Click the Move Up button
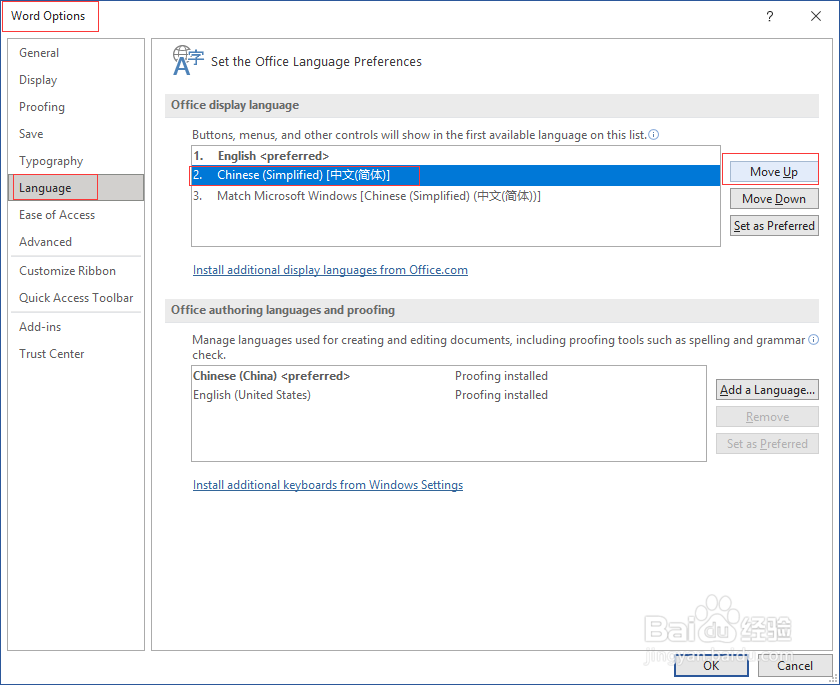 pyautogui.click(x=774, y=172)
